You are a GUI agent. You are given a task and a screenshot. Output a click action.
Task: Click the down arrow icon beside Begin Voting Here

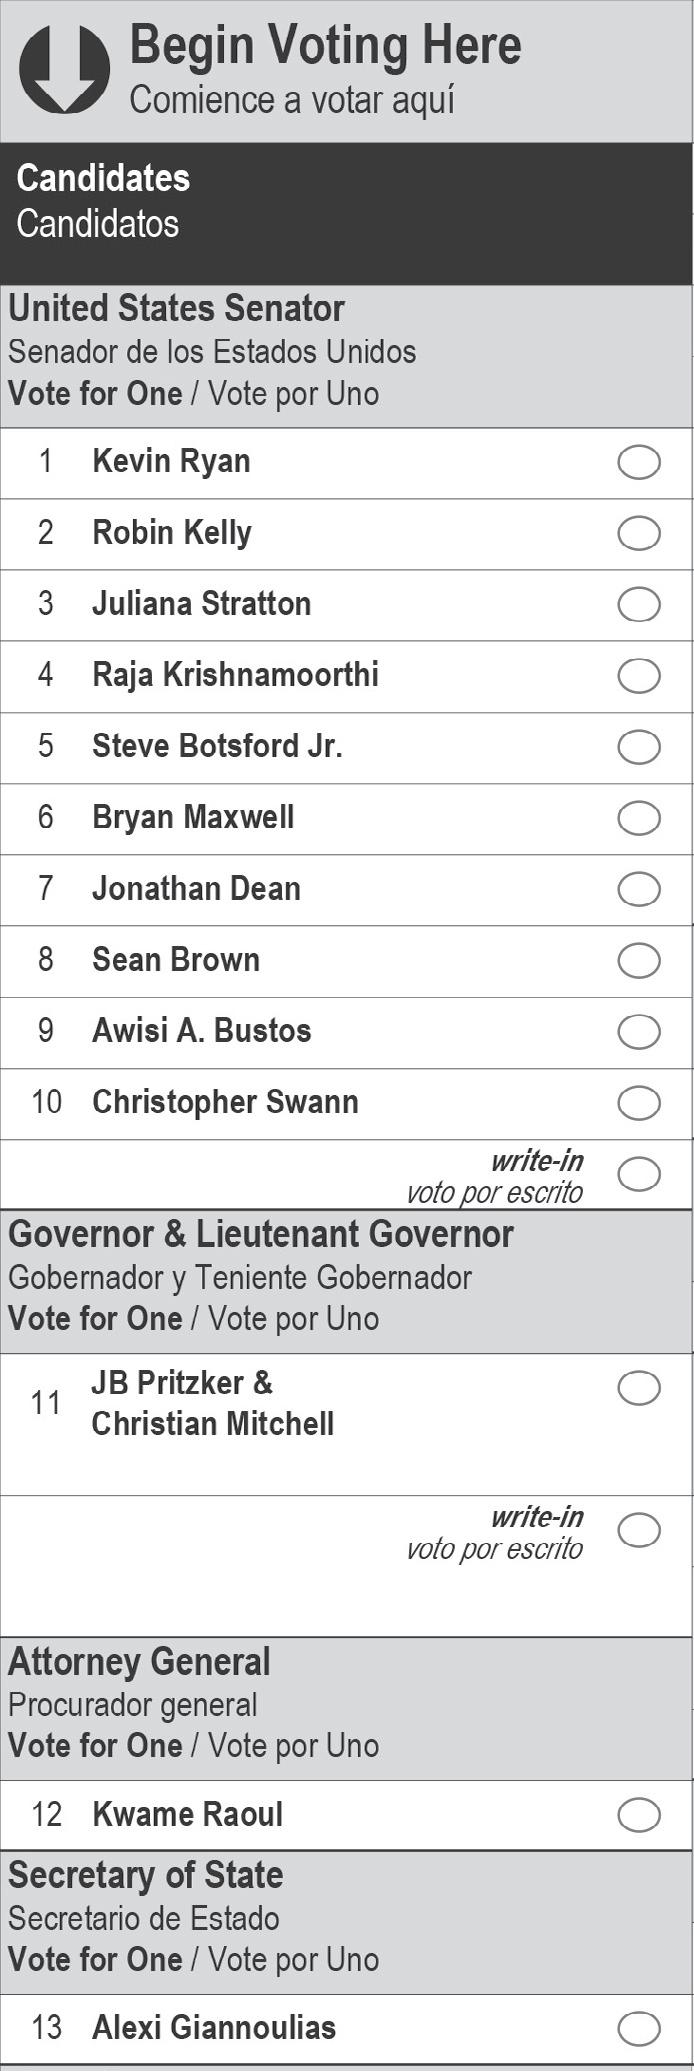tap(64, 68)
